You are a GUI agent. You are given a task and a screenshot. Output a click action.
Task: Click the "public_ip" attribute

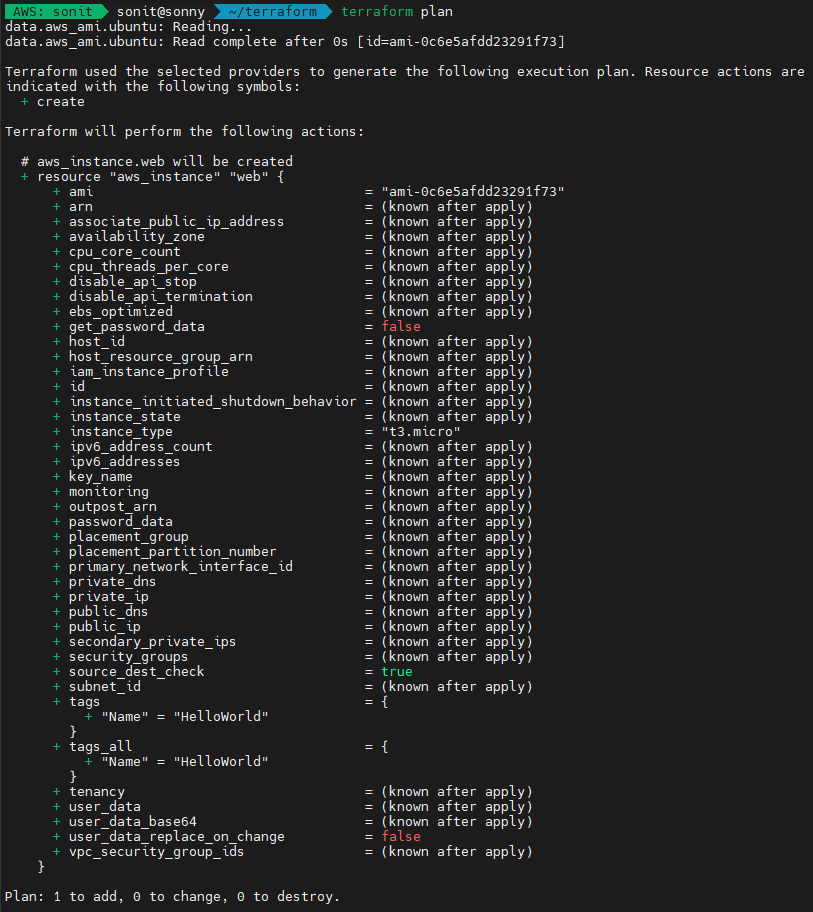click(x=105, y=627)
